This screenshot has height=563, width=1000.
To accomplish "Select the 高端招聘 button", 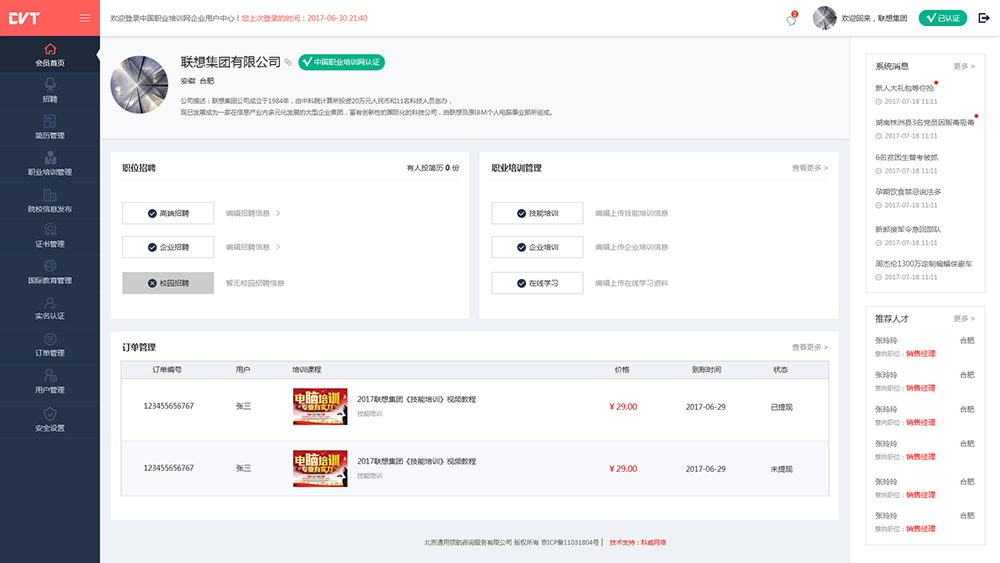I will tap(168, 213).
